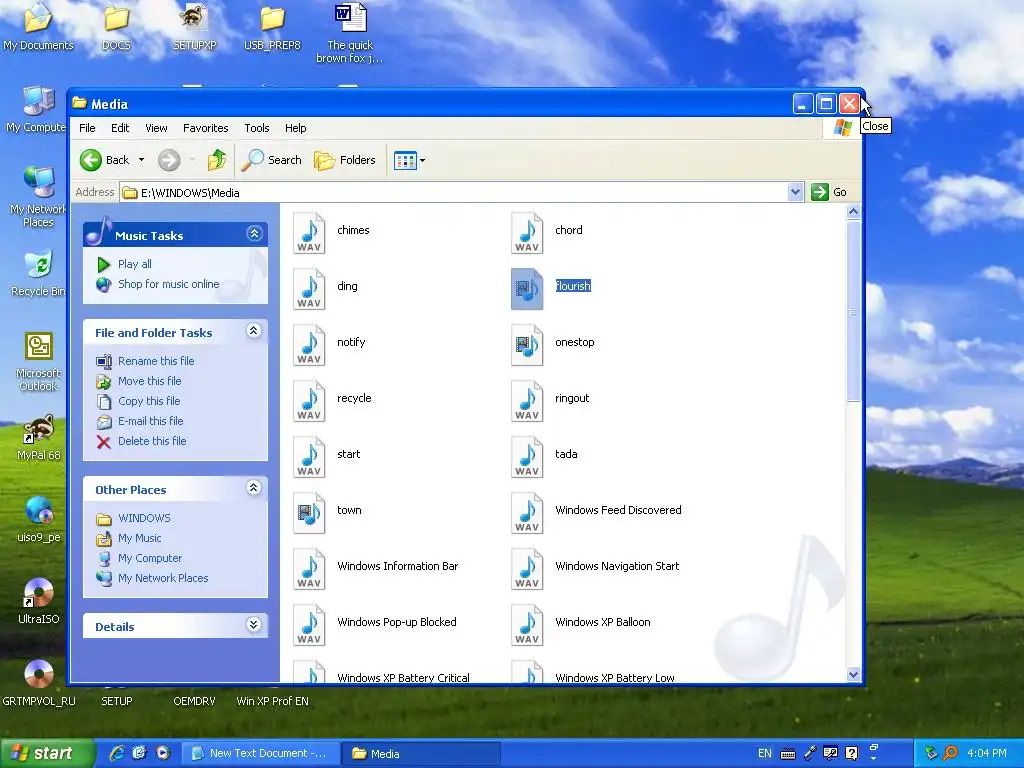Switch to New Text Document taskbar button
This screenshot has height=768, width=1024.
[260, 753]
